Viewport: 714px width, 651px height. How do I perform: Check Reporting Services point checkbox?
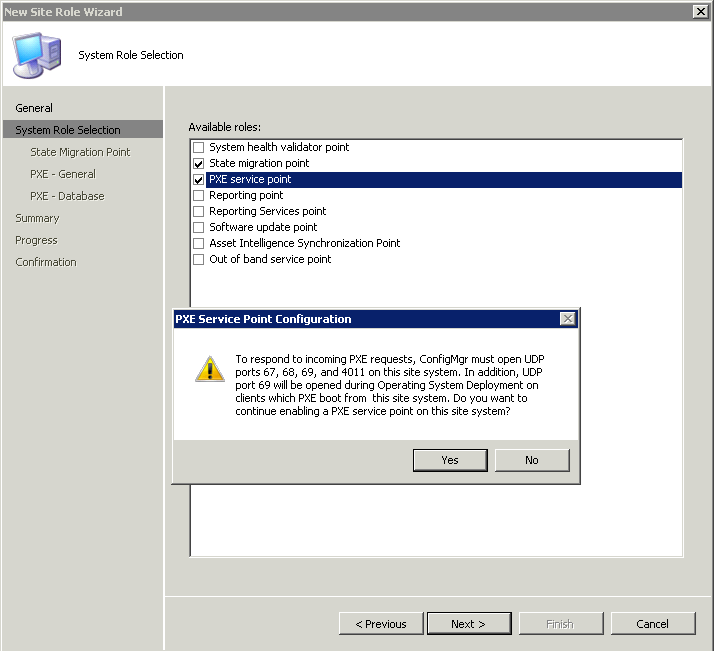click(x=199, y=211)
